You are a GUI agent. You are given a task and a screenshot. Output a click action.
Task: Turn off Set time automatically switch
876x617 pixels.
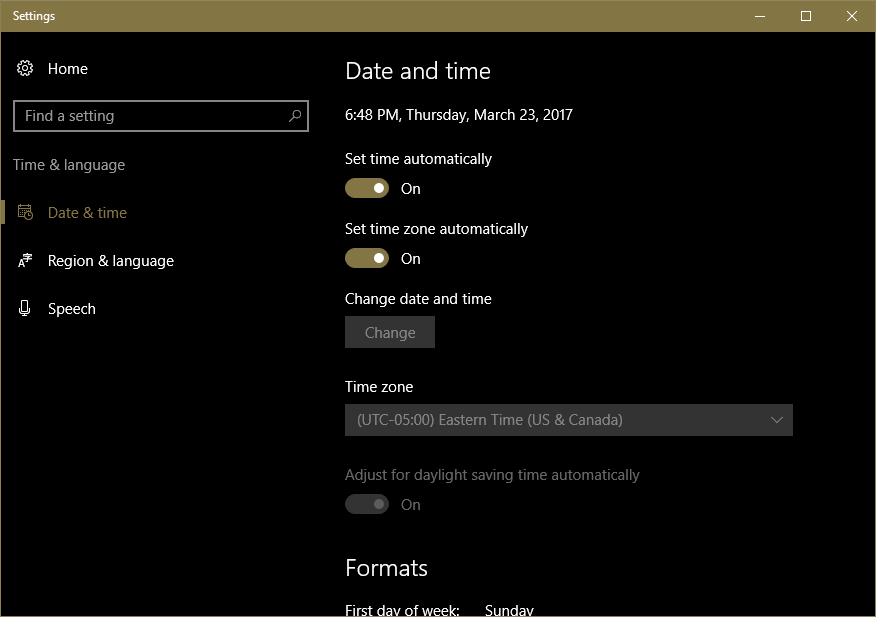pyautogui.click(x=367, y=189)
